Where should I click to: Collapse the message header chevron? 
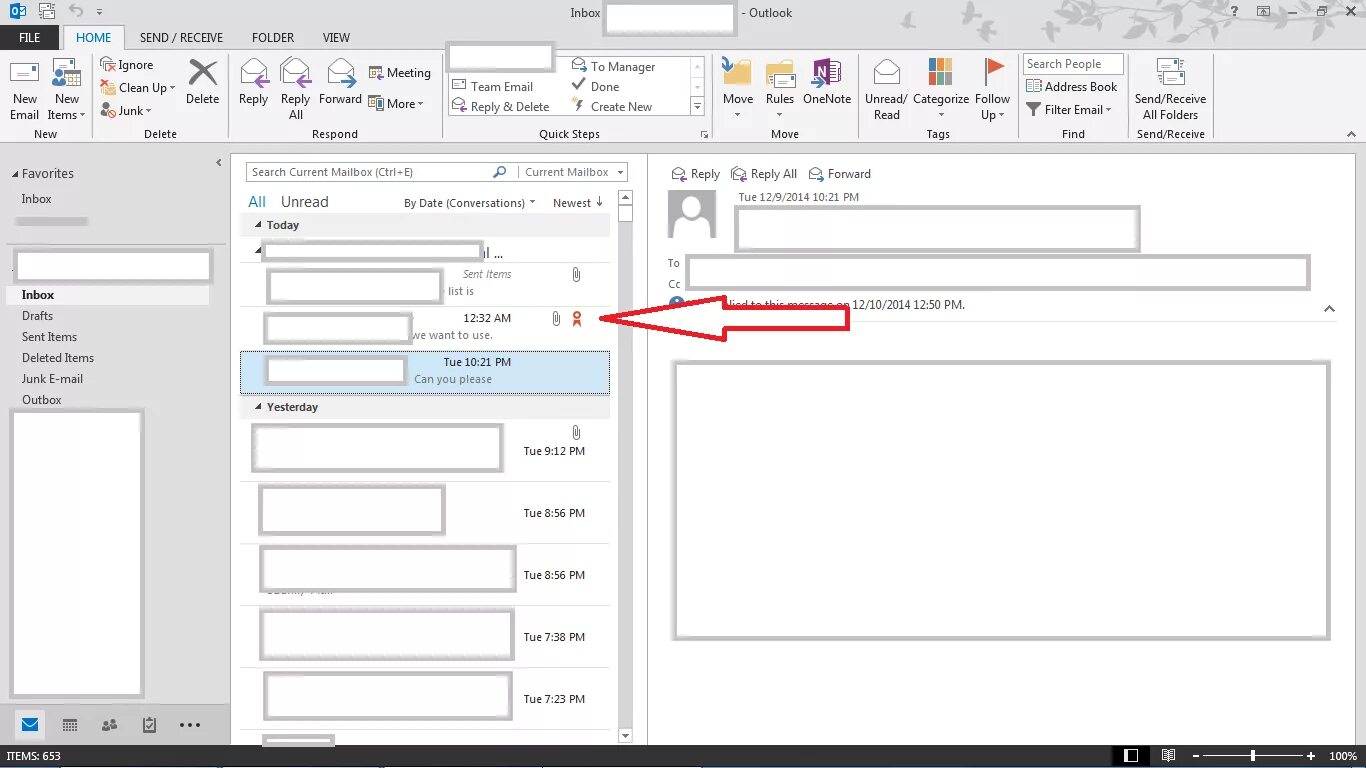[1329, 309]
